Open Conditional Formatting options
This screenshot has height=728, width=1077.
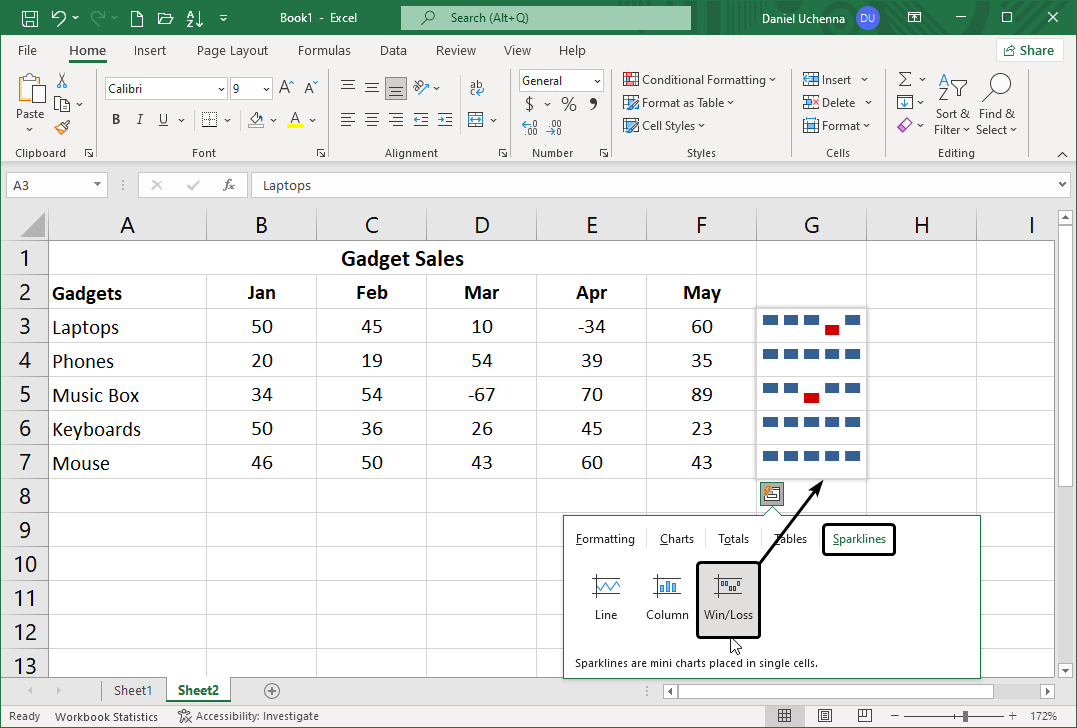(x=700, y=79)
